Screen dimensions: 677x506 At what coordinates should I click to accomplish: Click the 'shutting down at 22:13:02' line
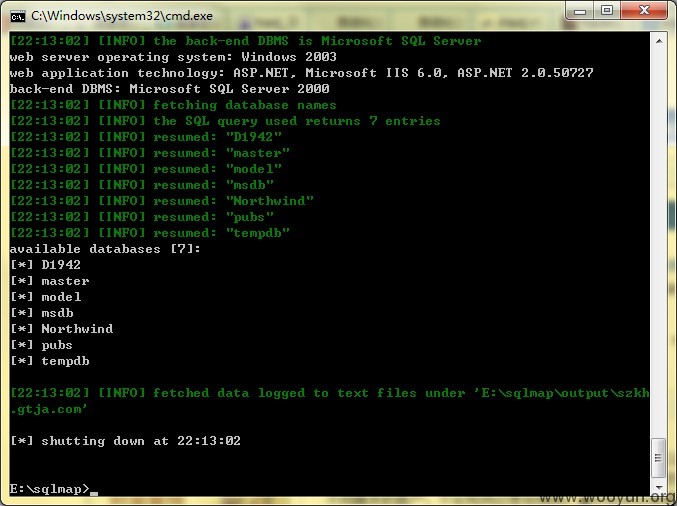(125, 441)
